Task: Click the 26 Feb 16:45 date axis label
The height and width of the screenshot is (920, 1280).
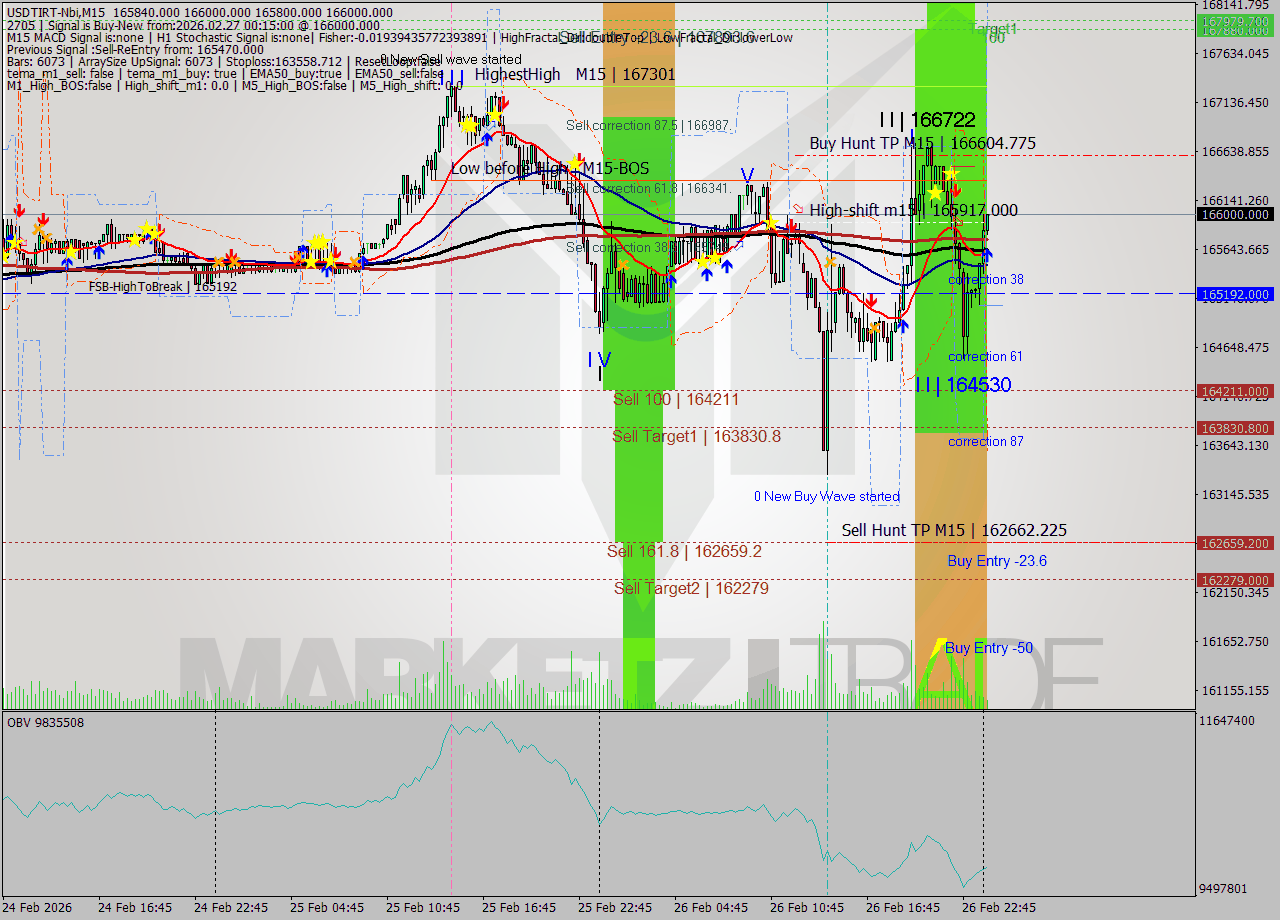Action: pyautogui.click(x=903, y=907)
